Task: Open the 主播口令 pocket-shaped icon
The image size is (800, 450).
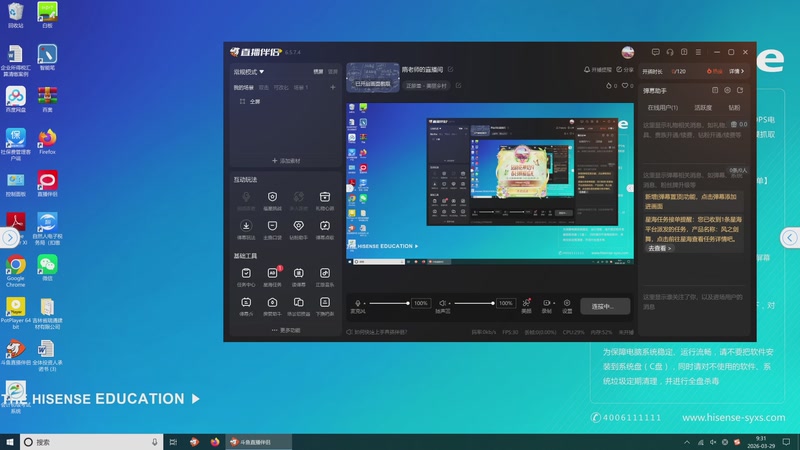Action: (272, 226)
